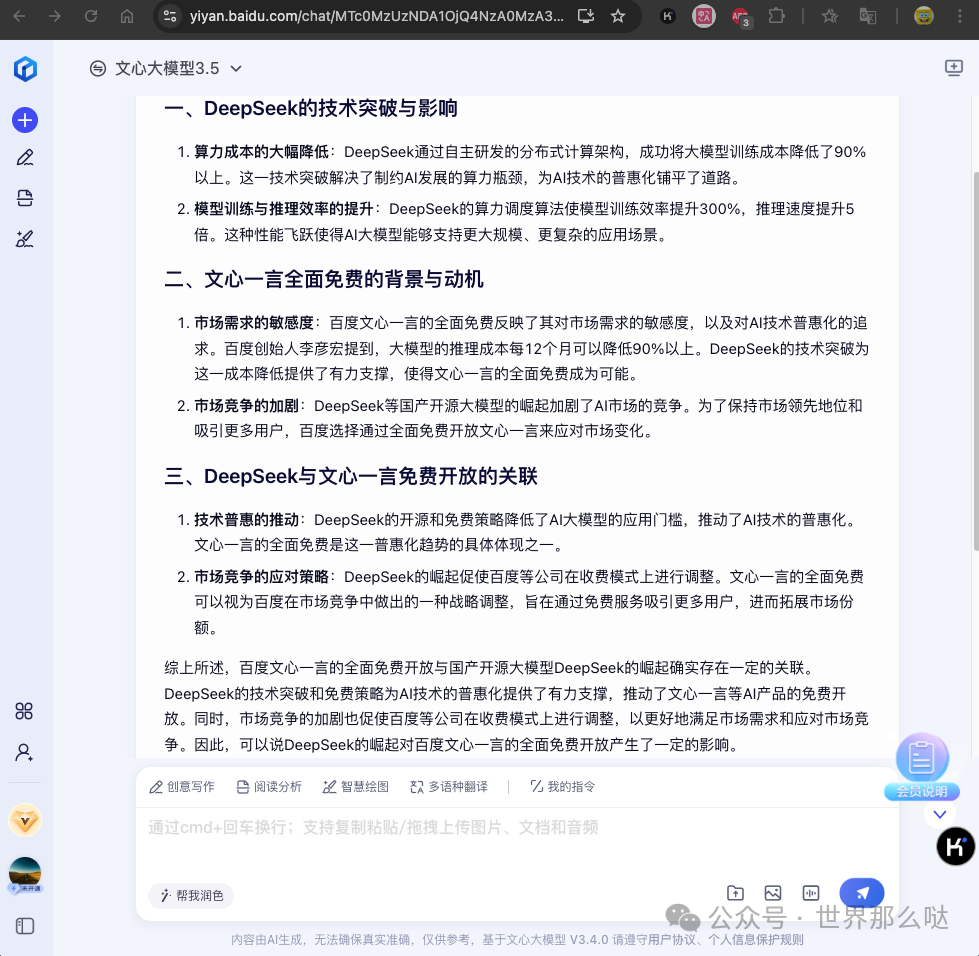This screenshot has width=979, height=956.
Task: Click the footer disclaimer about 用户协议
Action: click(517, 940)
